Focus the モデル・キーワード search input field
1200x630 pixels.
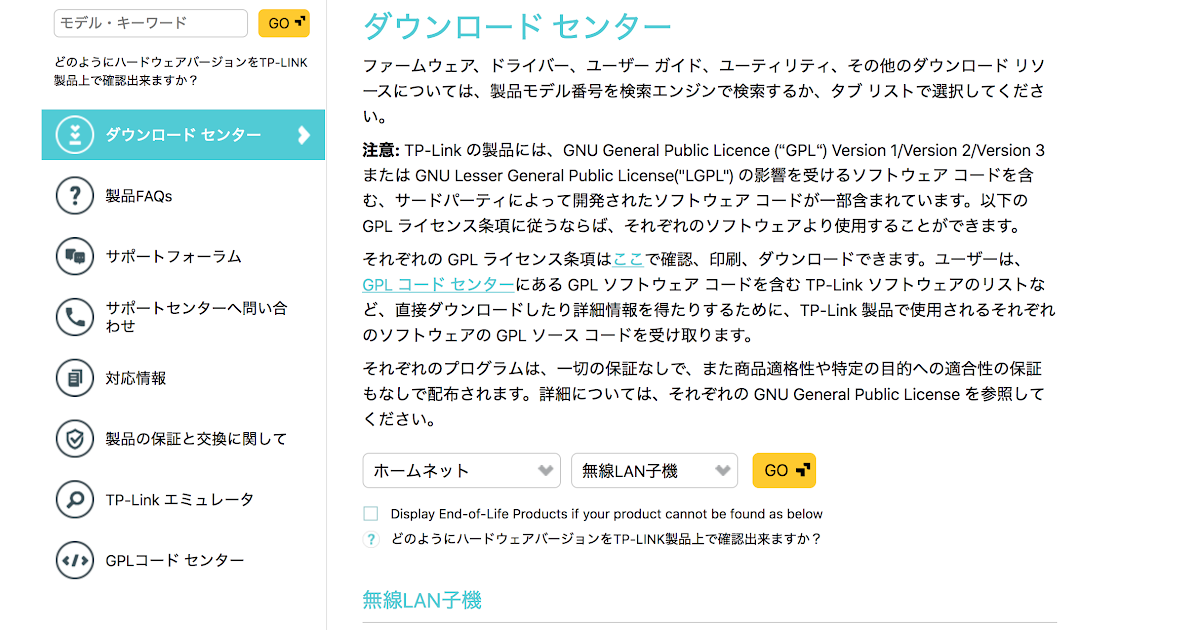151,23
